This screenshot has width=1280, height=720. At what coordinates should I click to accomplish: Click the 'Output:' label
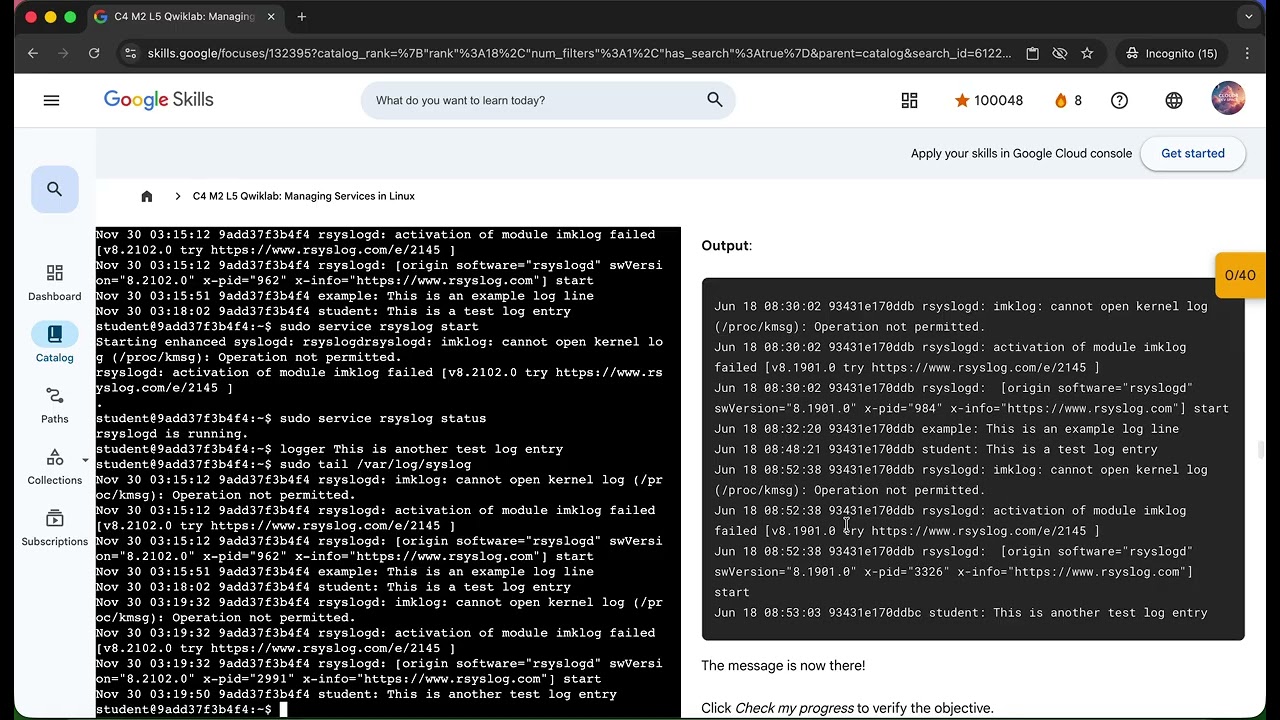(x=726, y=245)
